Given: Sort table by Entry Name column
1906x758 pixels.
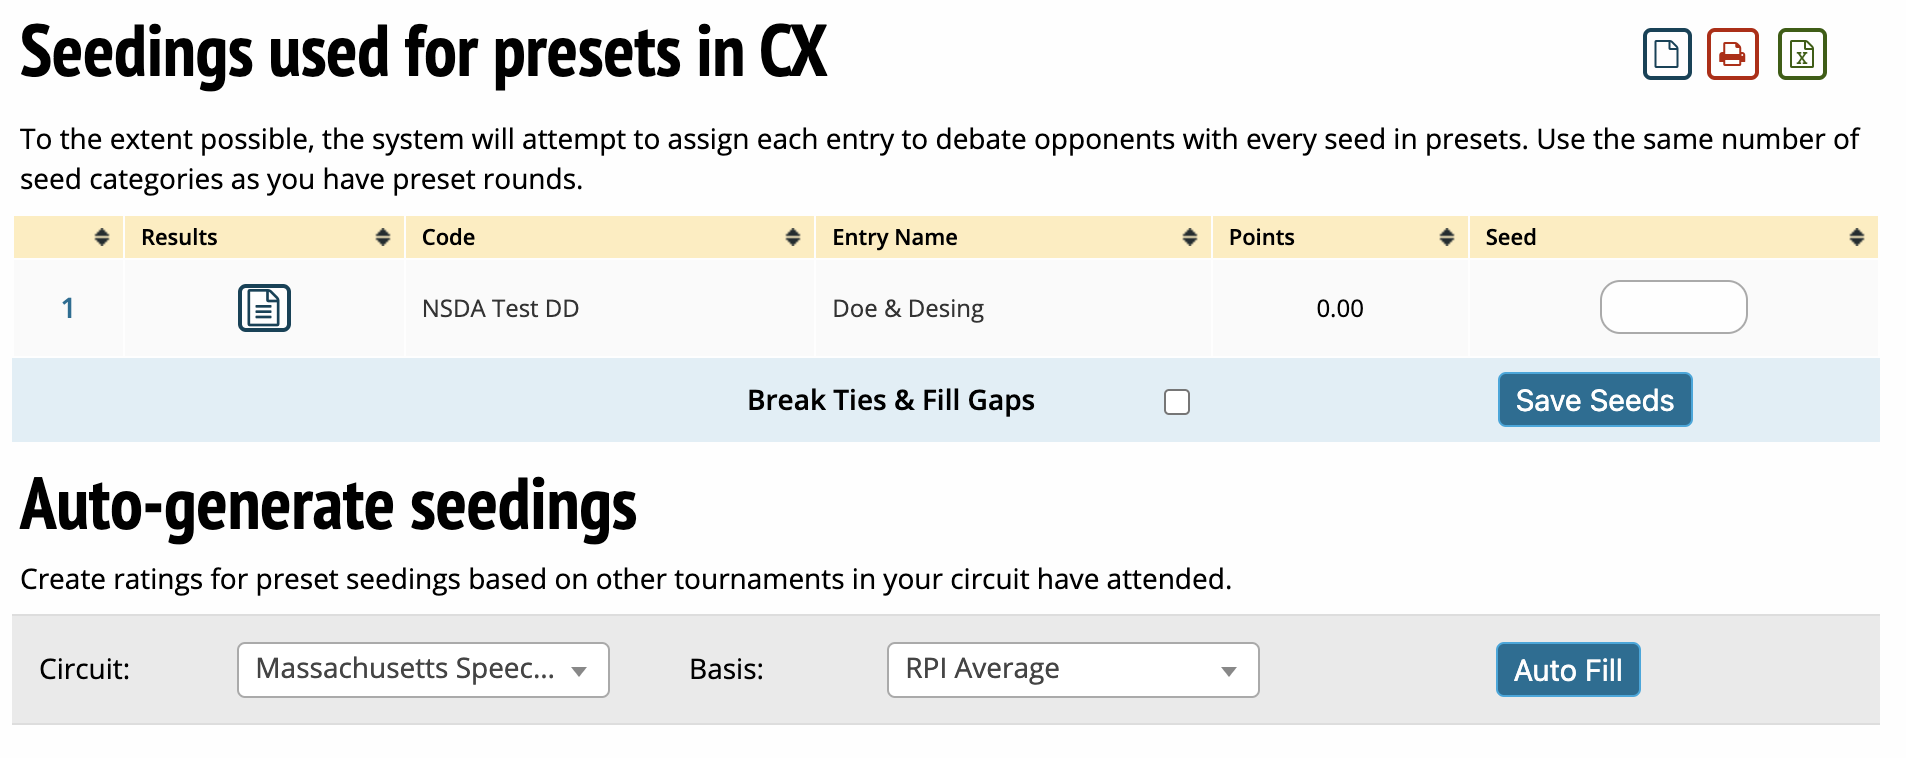Looking at the screenshot, I should [1189, 237].
